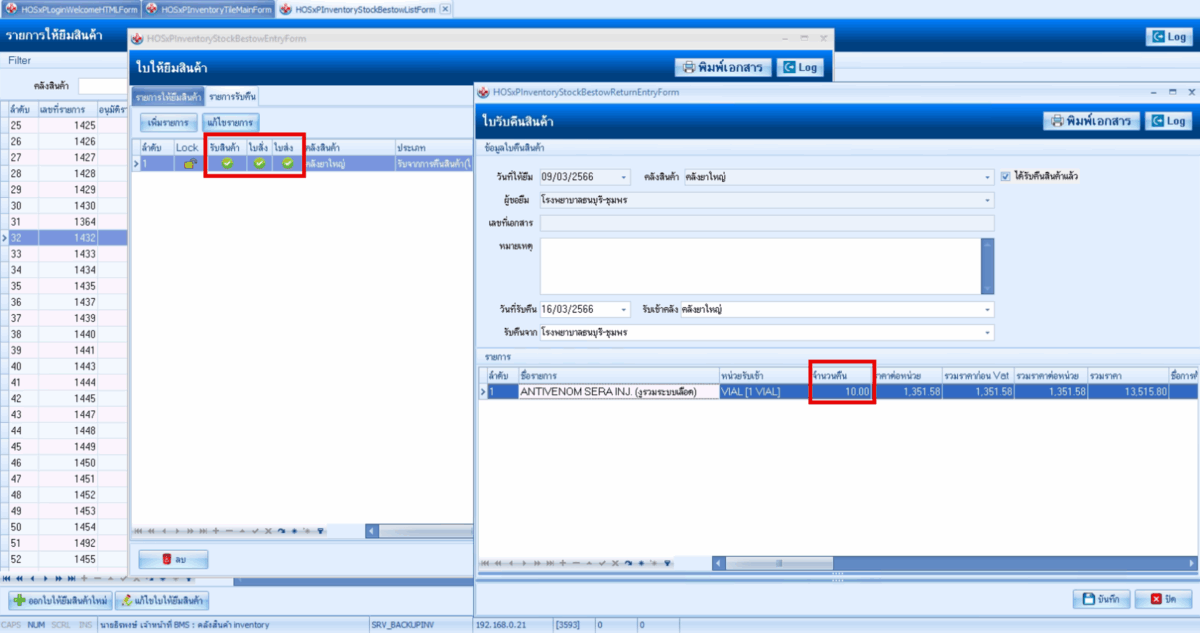The image size is (1200, 633).
Task: Click the รับสินค้า green check icon
Action: click(x=227, y=163)
